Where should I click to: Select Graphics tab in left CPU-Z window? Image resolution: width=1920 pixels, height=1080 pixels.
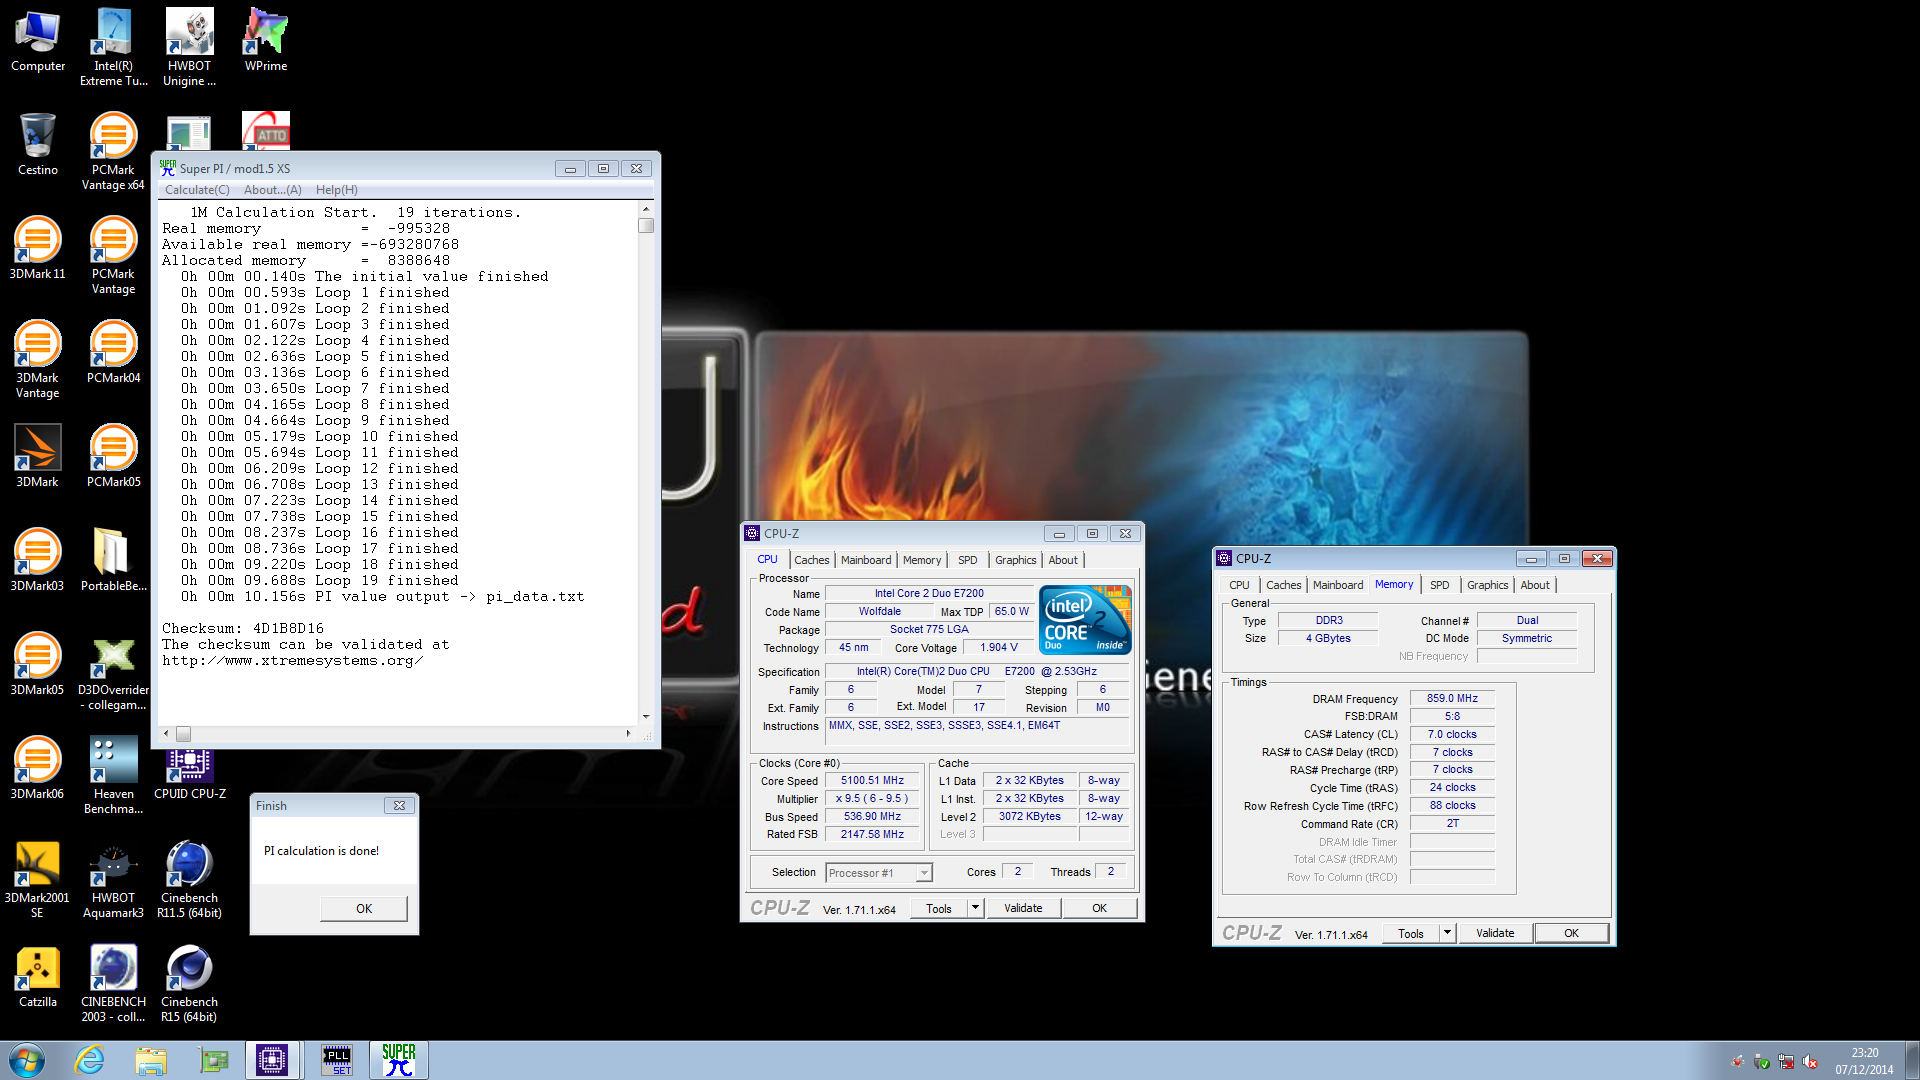pyautogui.click(x=1015, y=560)
